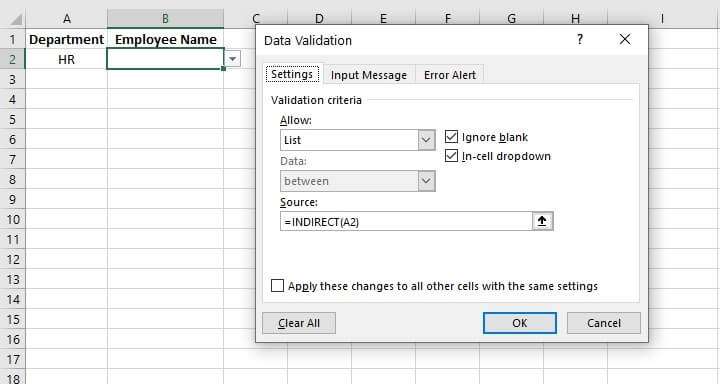The width and height of the screenshot is (720, 384).
Task: Switch to the Input Message tab
Action: 369,75
